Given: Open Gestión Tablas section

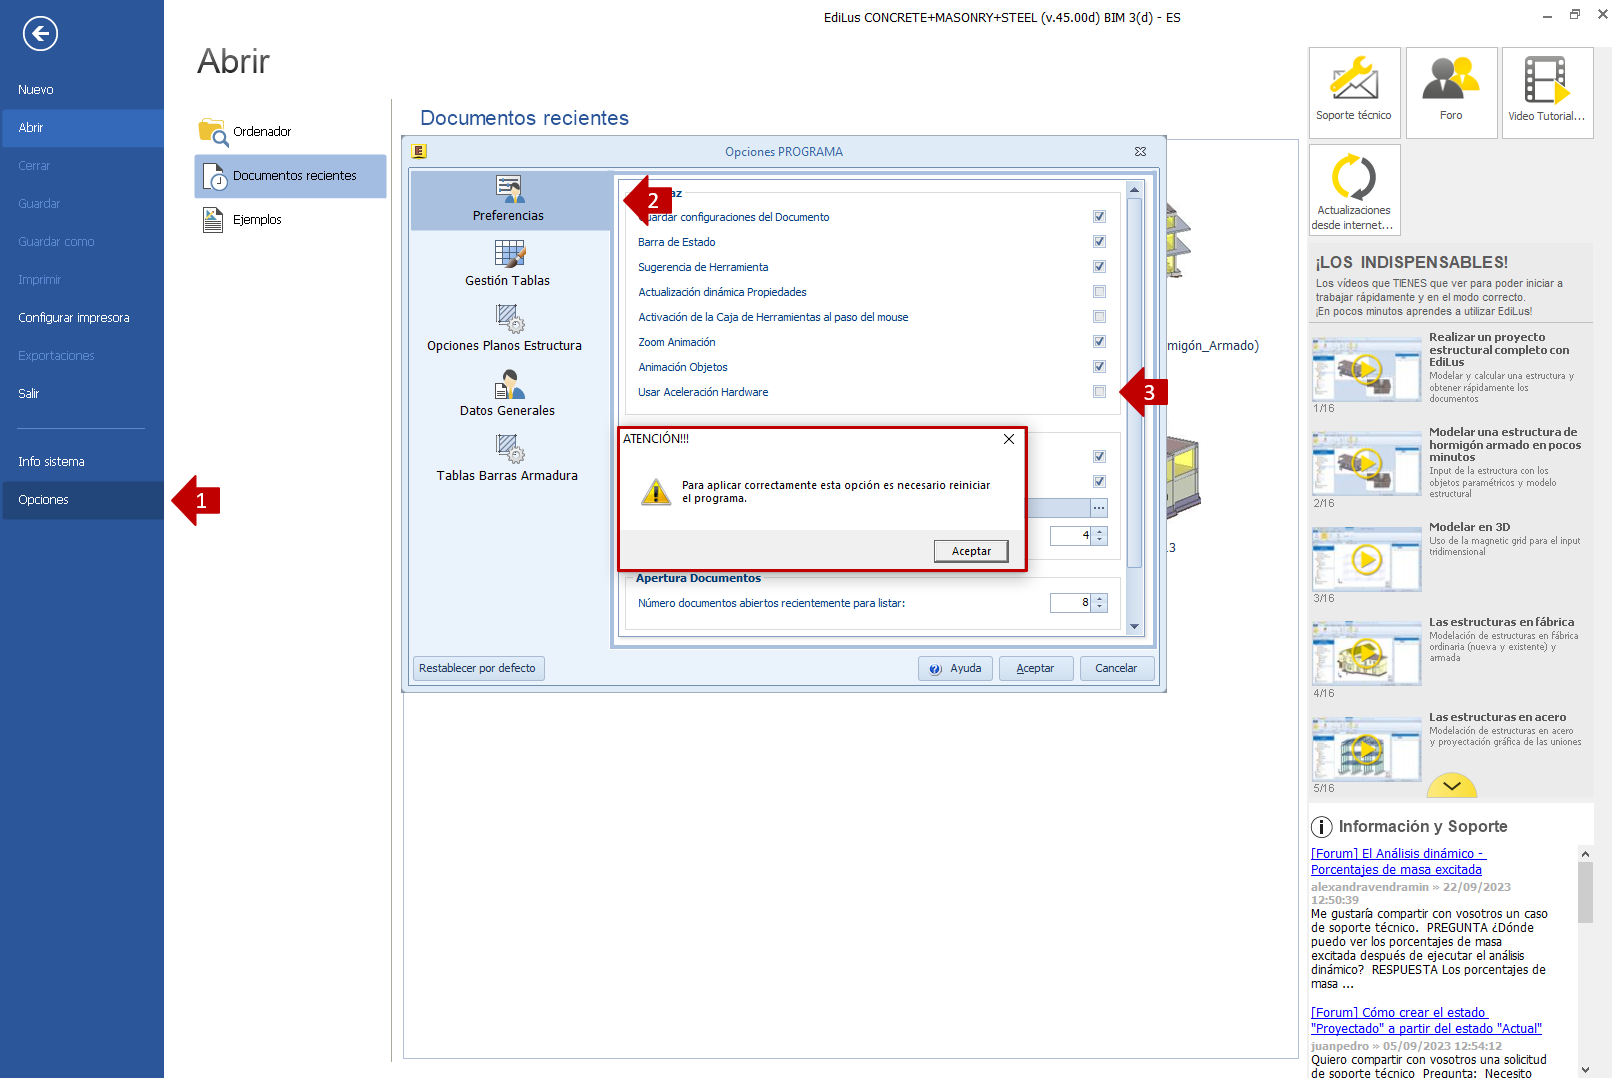Looking at the screenshot, I should pyautogui.click(x=508, y=264).
